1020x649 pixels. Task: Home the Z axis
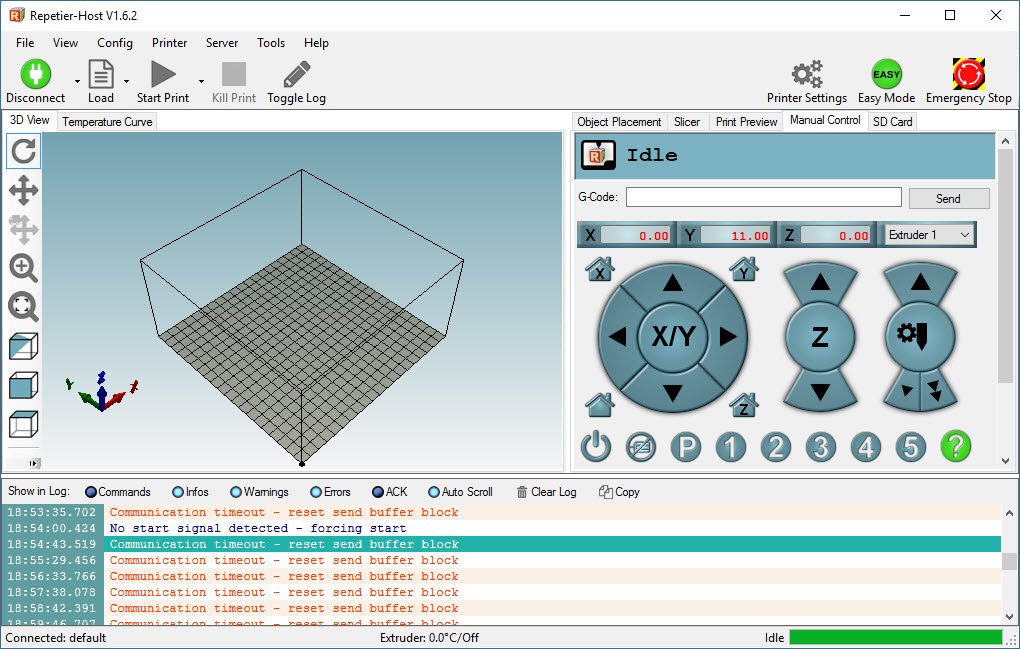744,404
